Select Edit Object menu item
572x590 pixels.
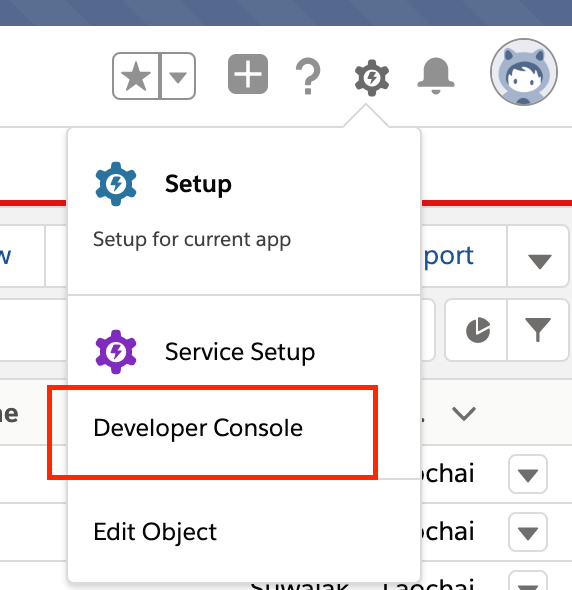155,532
